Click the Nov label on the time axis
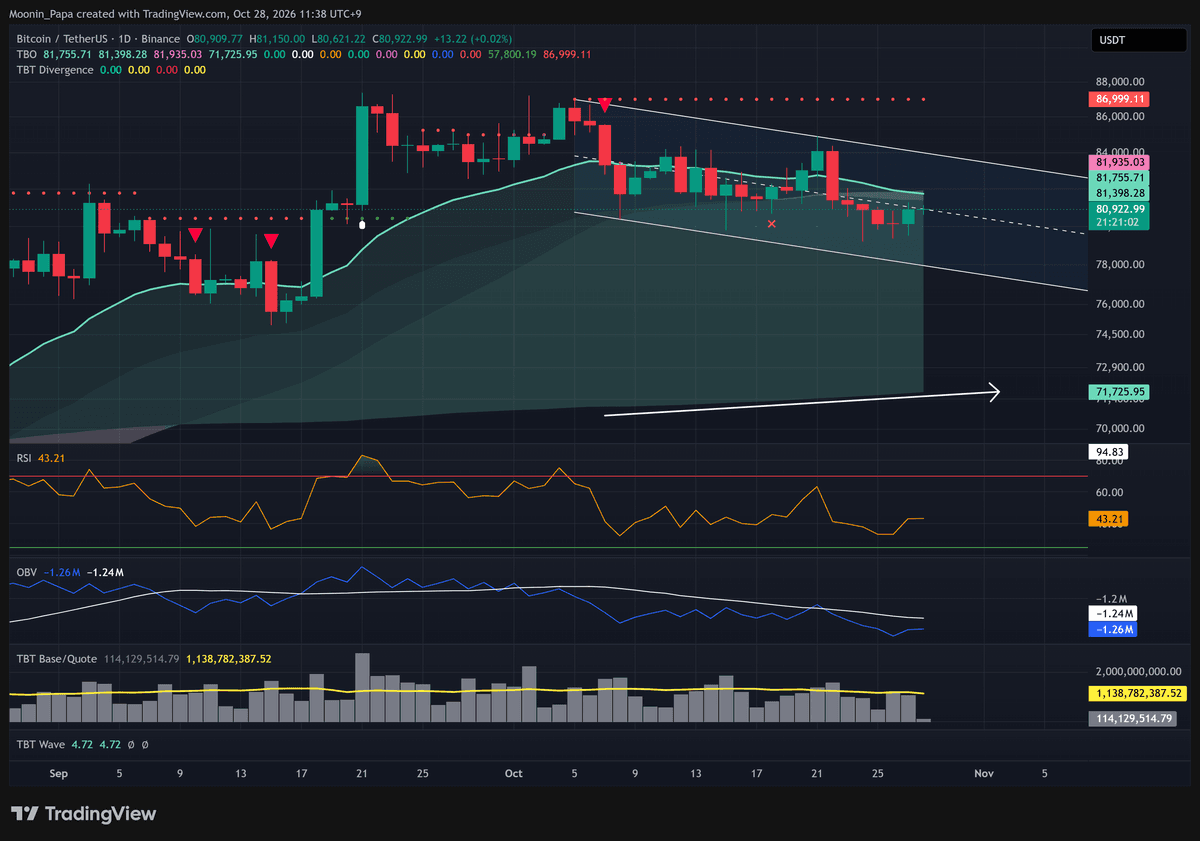 point(983,773)
